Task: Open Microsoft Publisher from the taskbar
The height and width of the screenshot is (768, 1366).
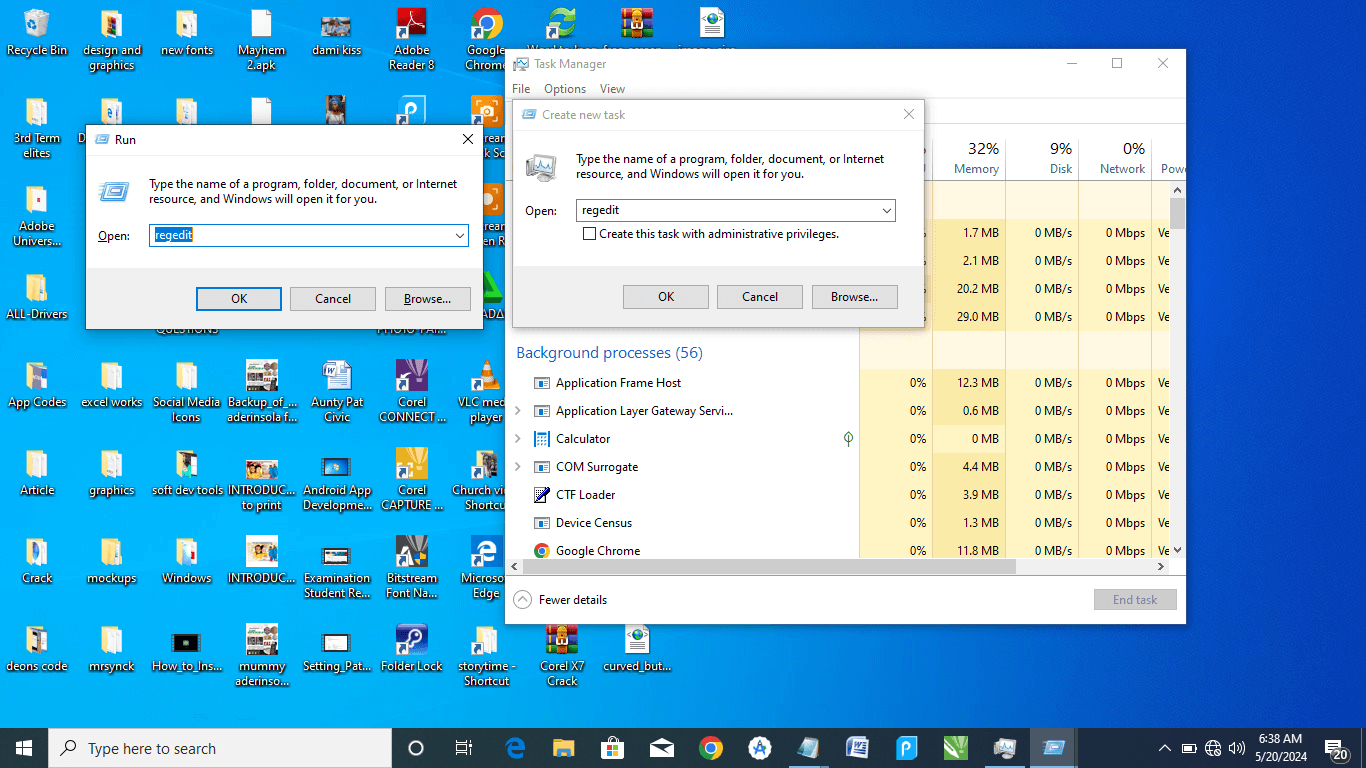Action: pos(905,748)
